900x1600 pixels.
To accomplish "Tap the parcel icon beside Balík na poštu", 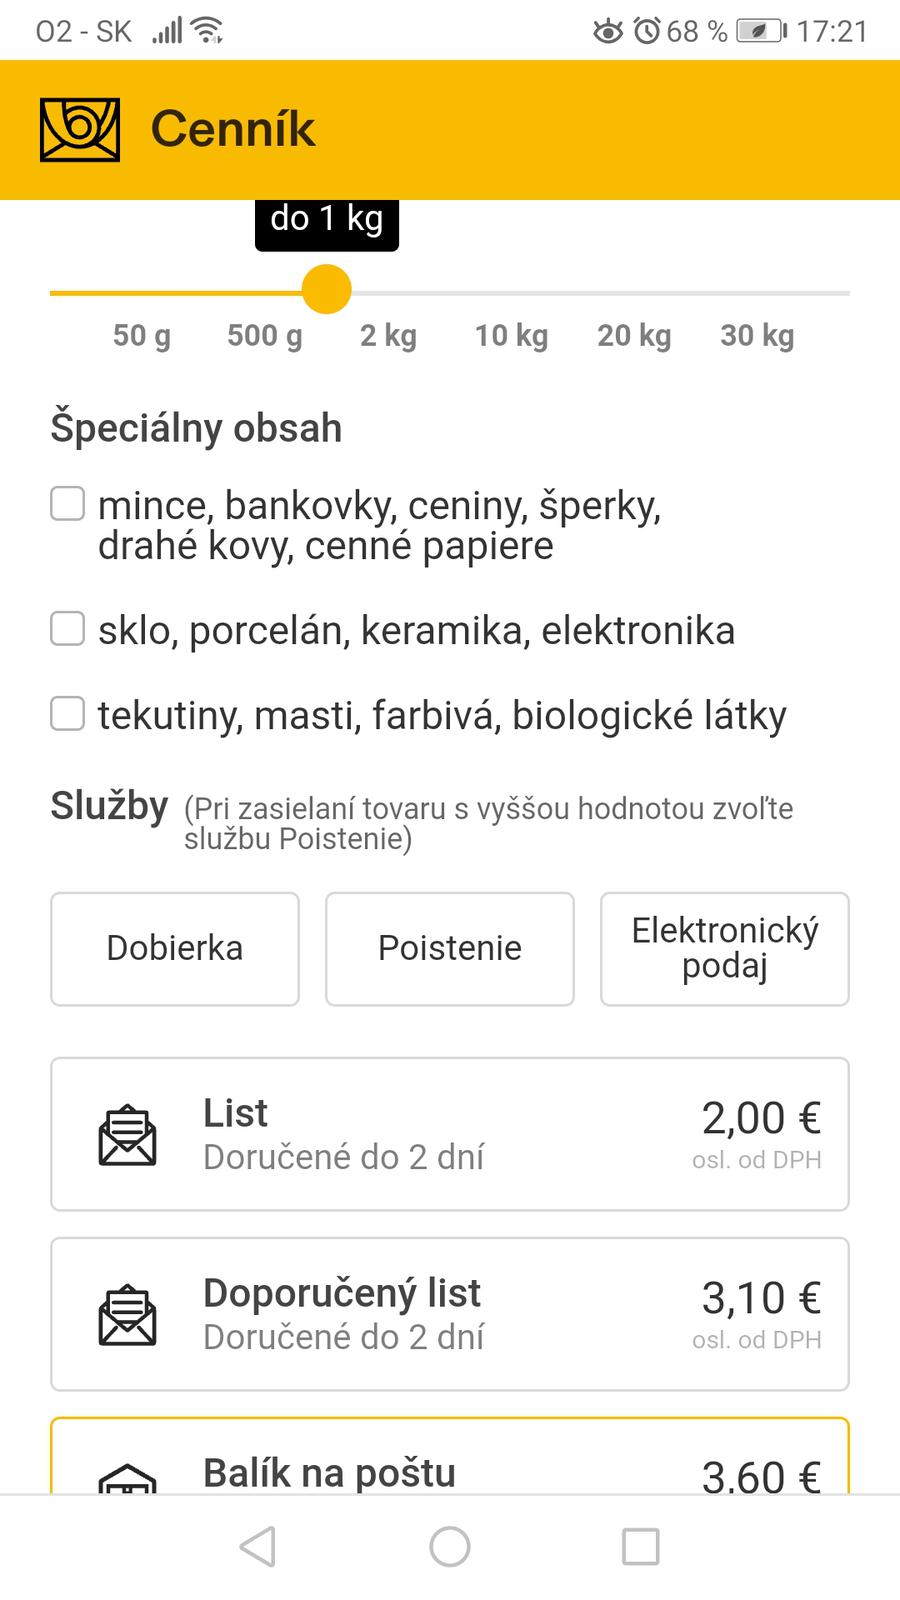I will point(127,1478).
